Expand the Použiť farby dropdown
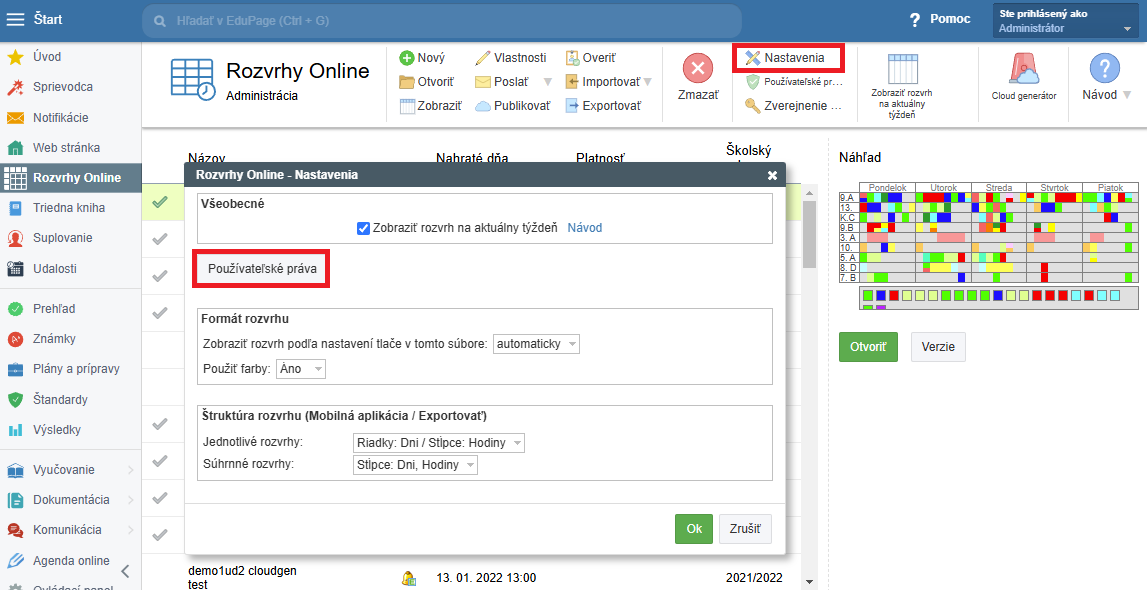 (301, 369)
